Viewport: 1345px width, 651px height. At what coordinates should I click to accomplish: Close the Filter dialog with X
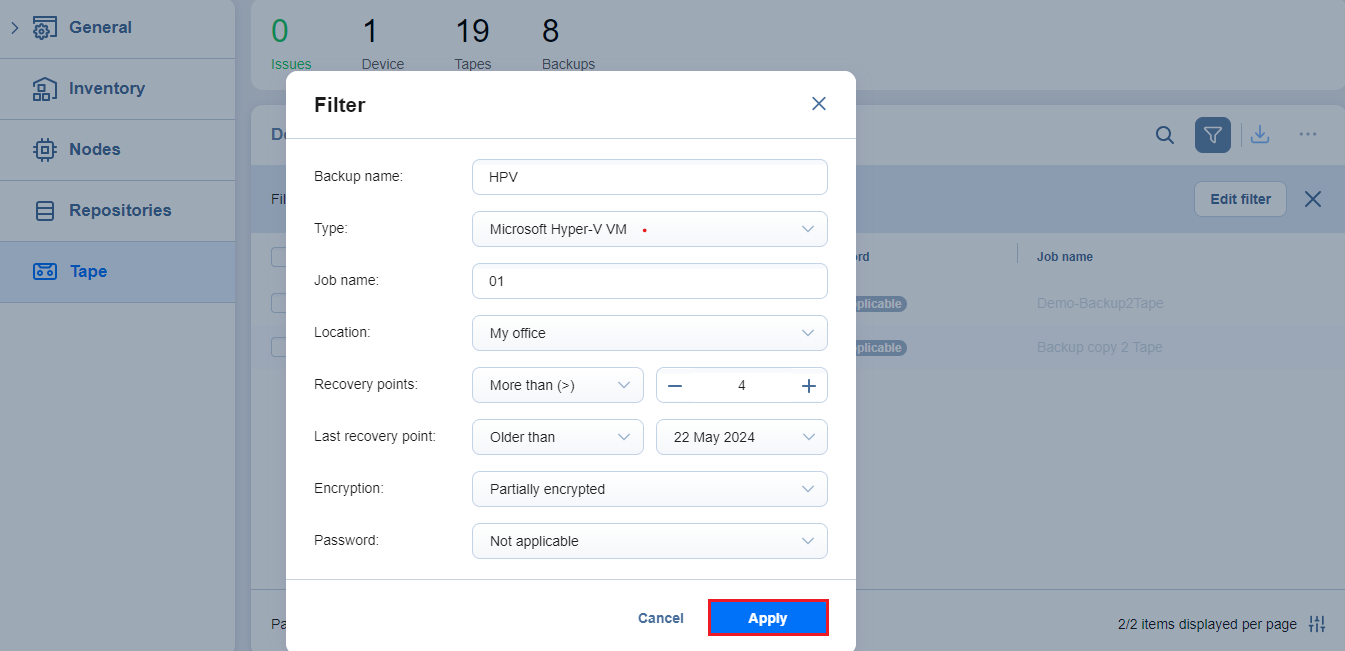coord(818,104)
